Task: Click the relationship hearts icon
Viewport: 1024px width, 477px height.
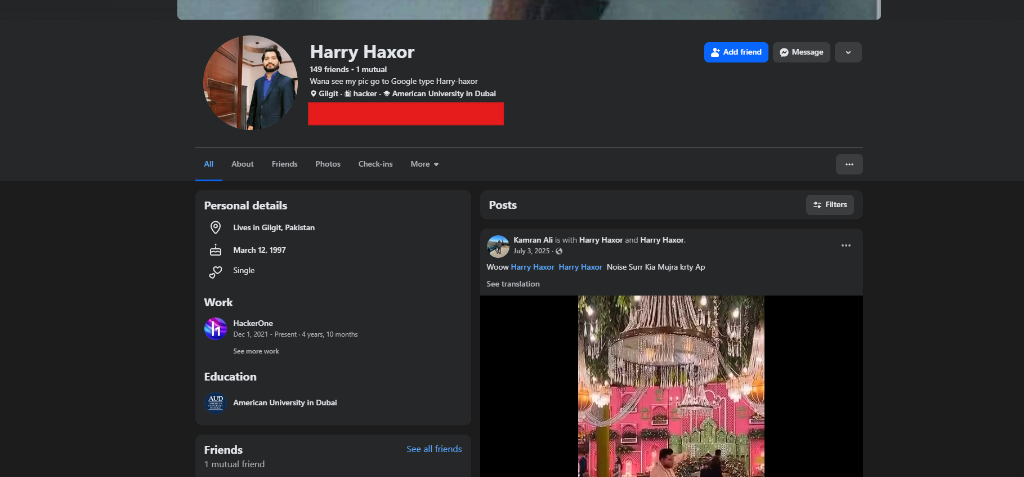Action: [216, 272]
